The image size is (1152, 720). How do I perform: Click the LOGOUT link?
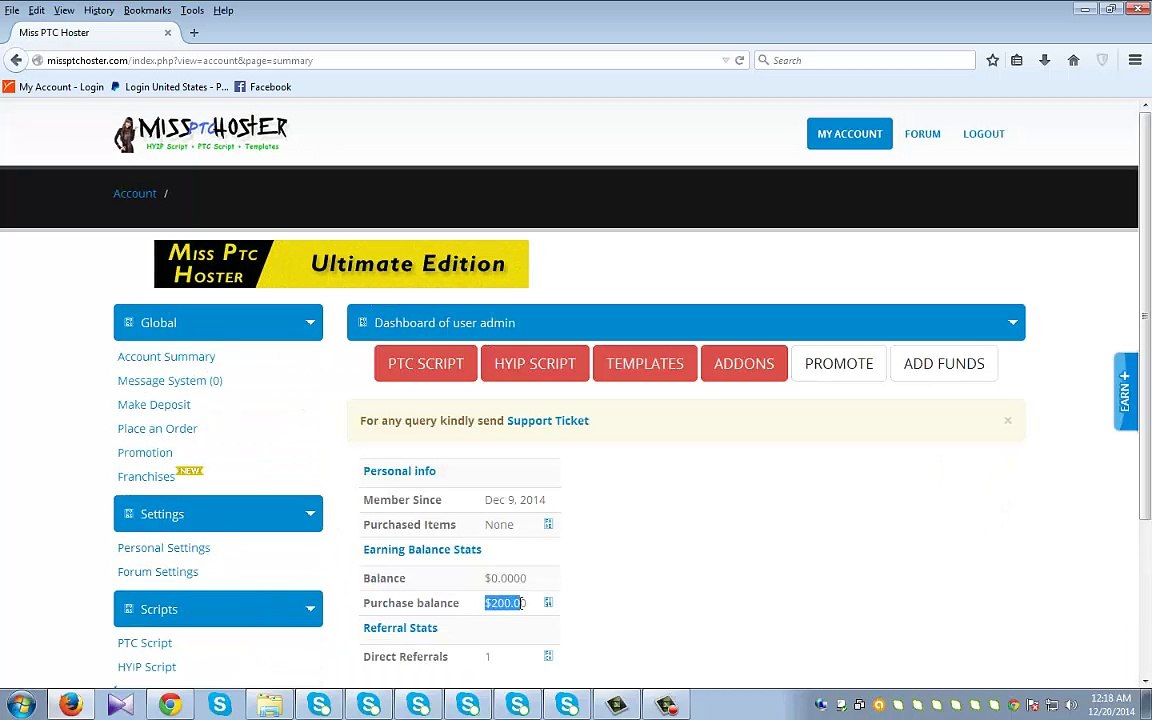(x=983, y=134)
